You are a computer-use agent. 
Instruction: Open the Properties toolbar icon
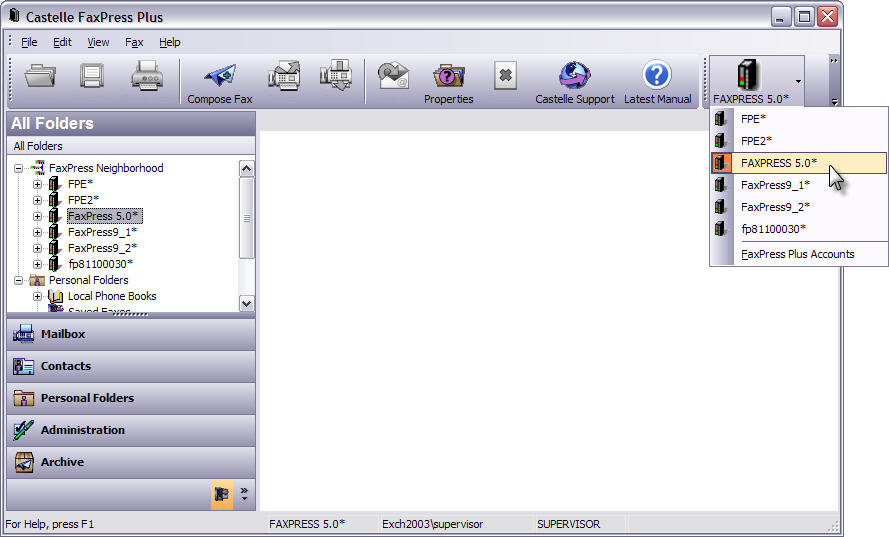pos(448,75)
